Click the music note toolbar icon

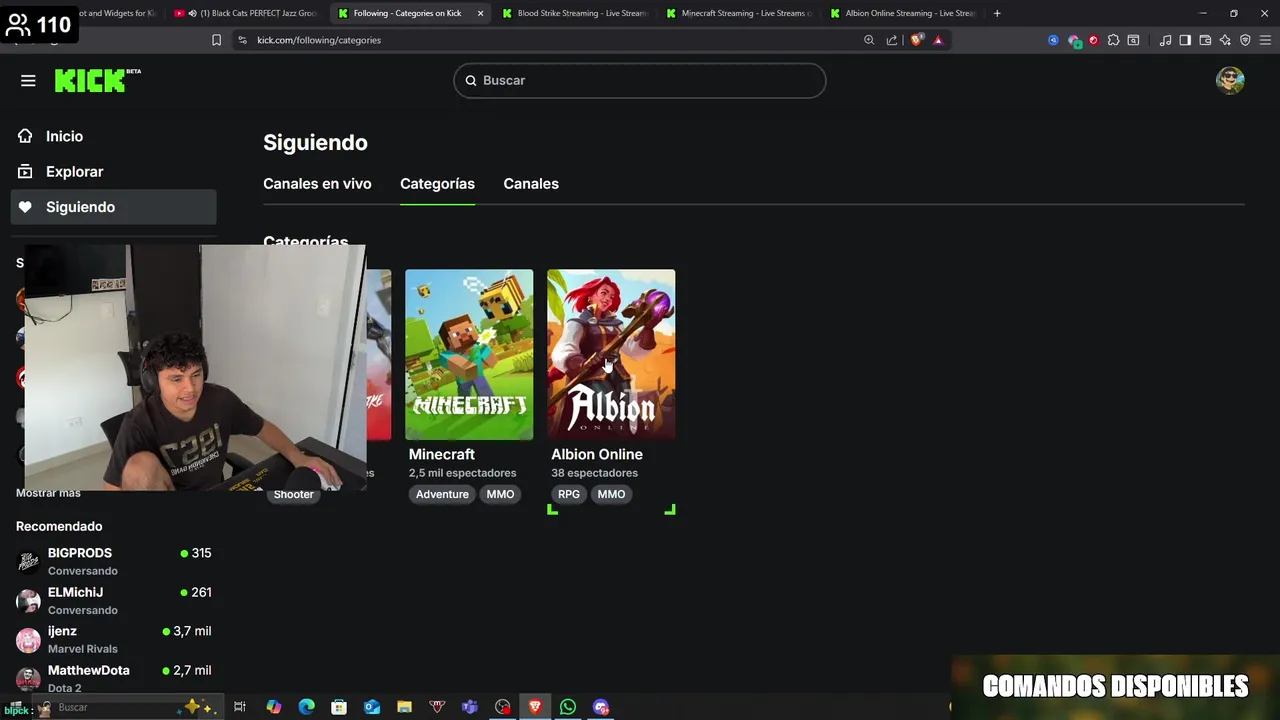tap(1165, 40)
